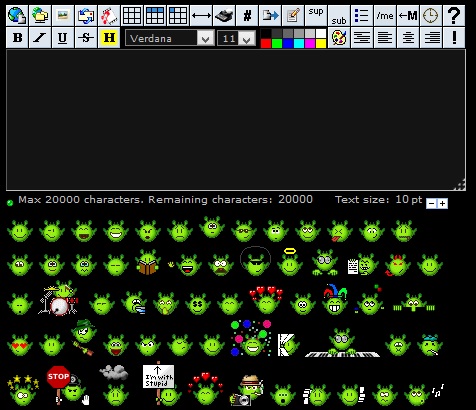Toggle bold text formatting
This screenshot has height=410, width=476.
click(17, 38)
